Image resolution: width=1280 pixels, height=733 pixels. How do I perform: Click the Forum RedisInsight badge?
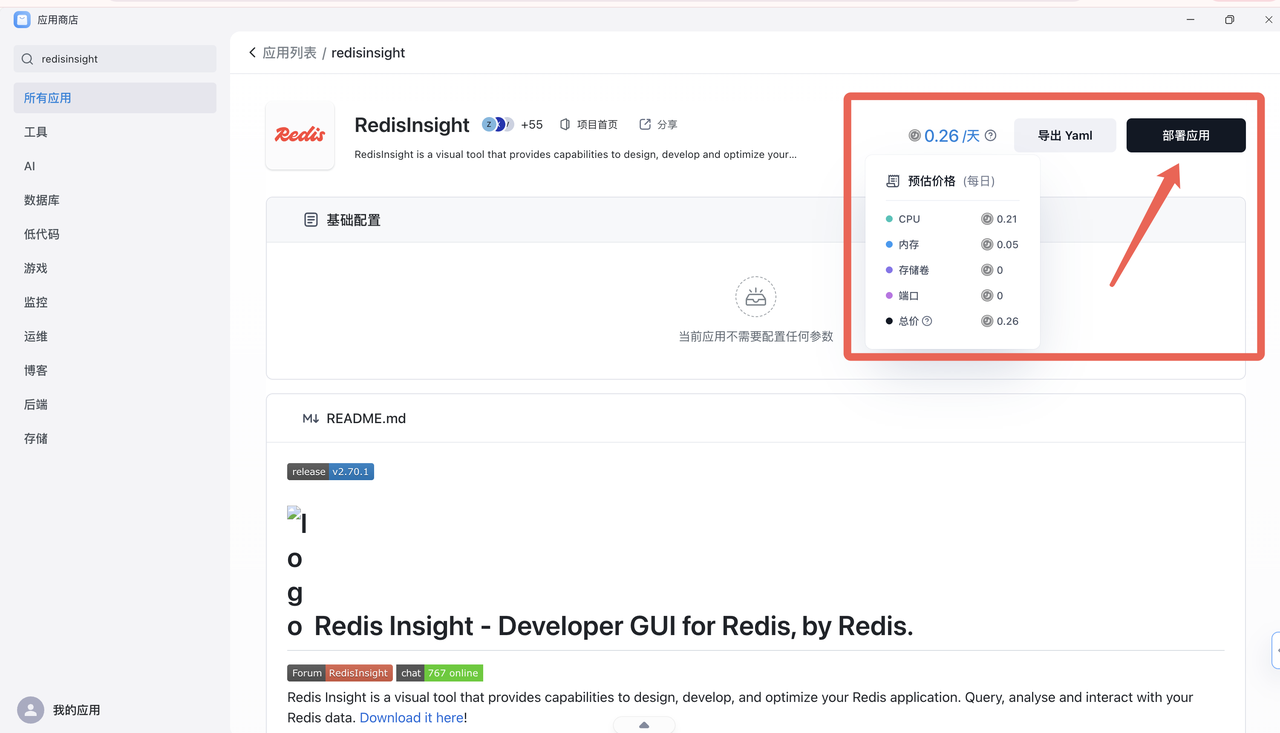(340, 673)
